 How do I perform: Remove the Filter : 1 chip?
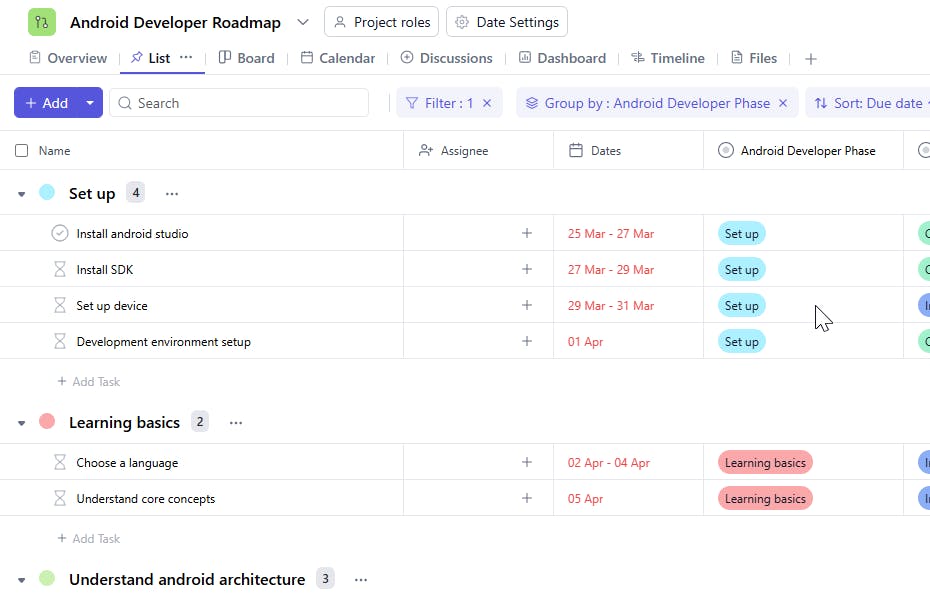point(487,103)
